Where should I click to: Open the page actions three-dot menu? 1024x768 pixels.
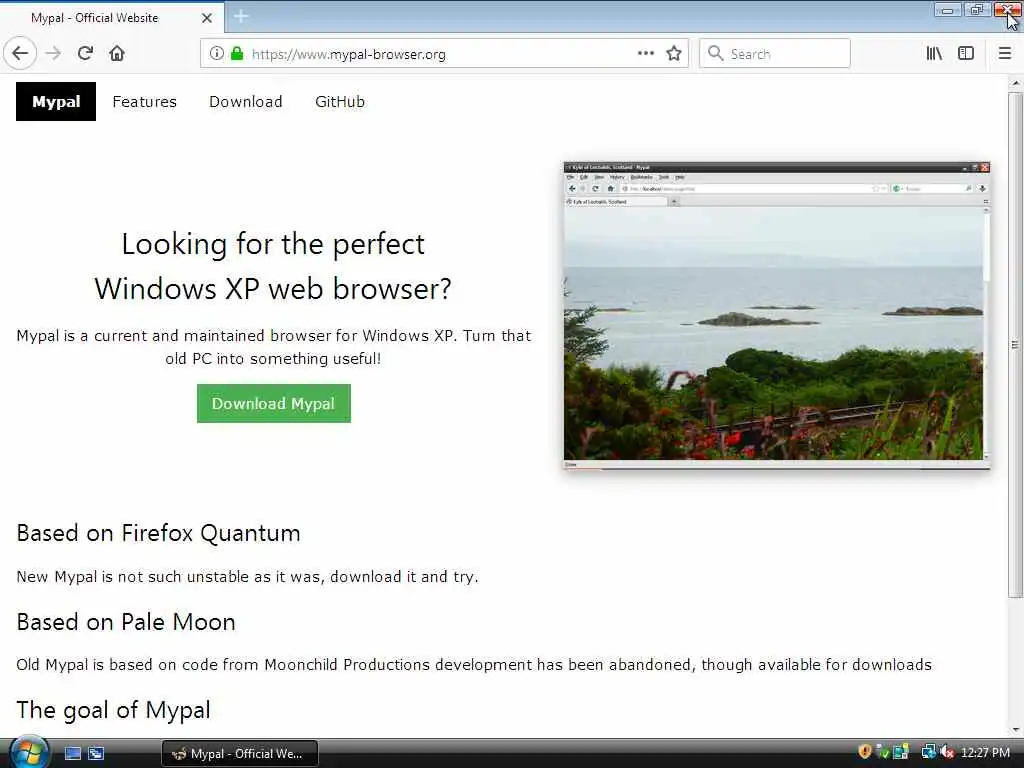645,54
